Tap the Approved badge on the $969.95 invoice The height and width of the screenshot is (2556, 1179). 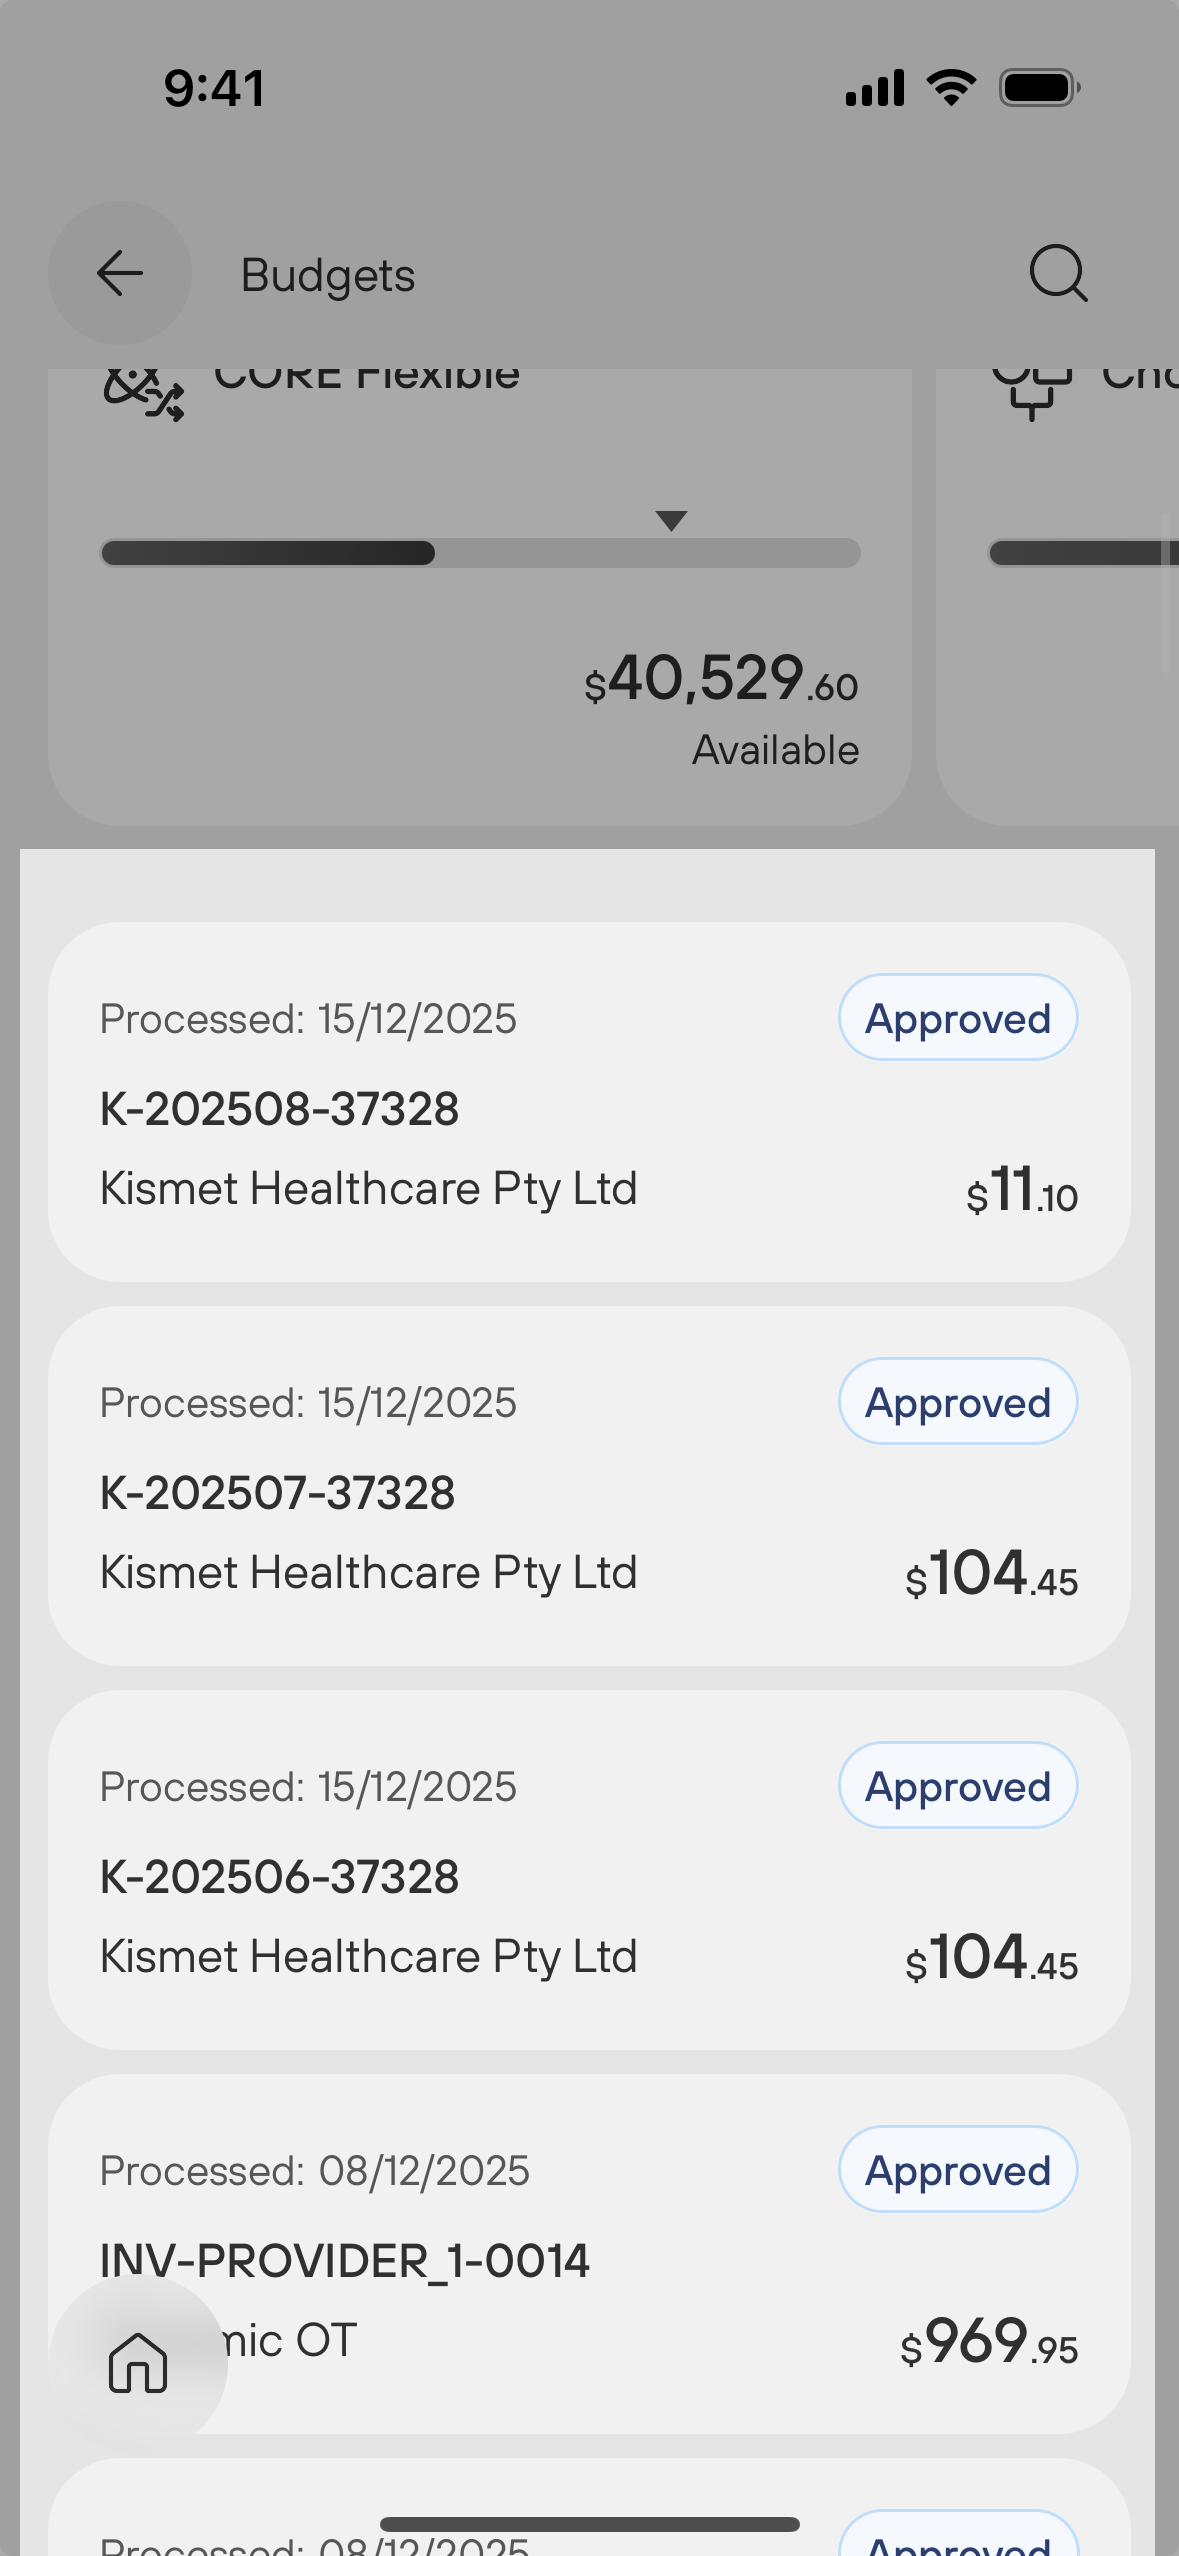(958, 2170)
